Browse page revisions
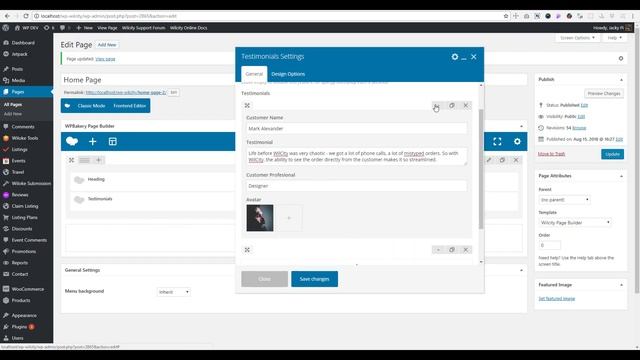Image resolution: width=640 pixels, height=360 pixels. (x=579, y=128)
